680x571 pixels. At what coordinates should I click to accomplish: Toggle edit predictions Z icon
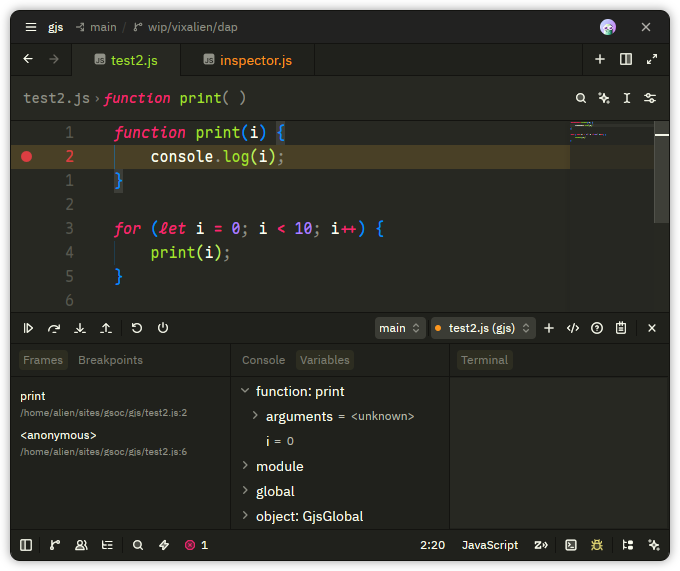pos(541,545)
